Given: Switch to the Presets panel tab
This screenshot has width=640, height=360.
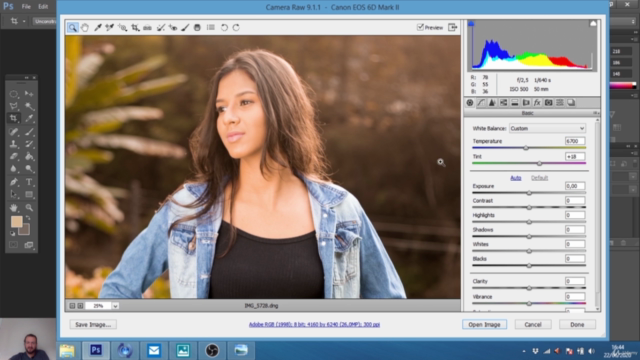Looking at the screenshot, I should [x=560, y=103].
